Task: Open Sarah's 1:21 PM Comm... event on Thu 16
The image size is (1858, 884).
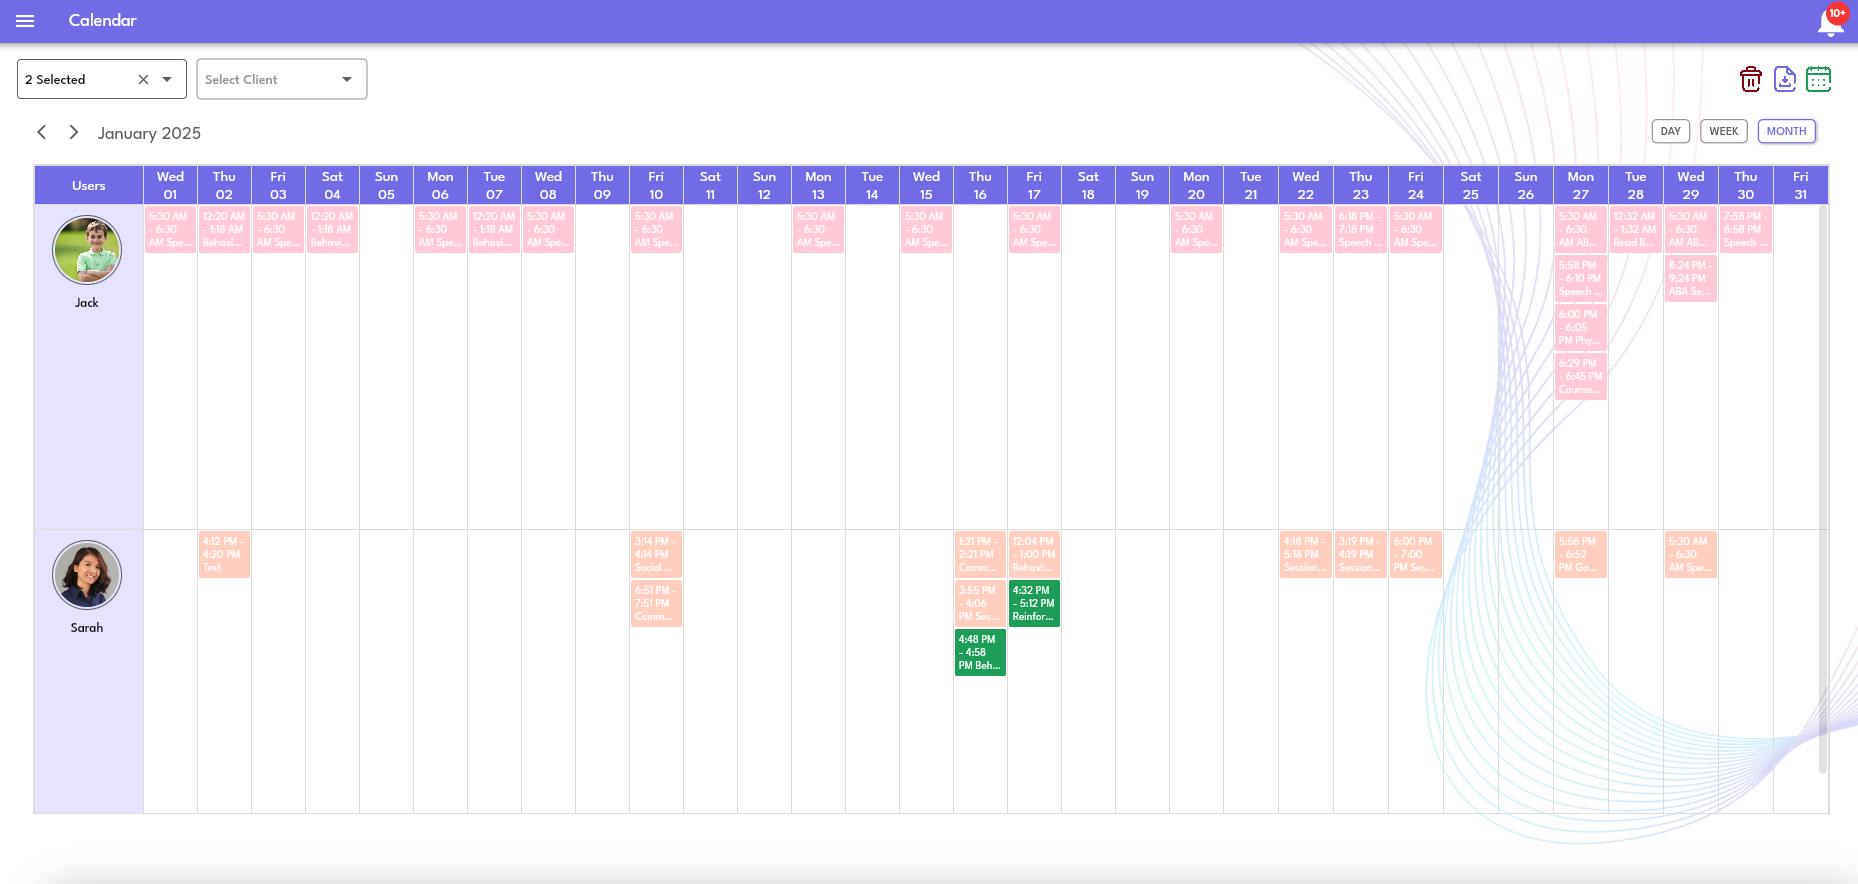Action: click(x=980, y=554)
